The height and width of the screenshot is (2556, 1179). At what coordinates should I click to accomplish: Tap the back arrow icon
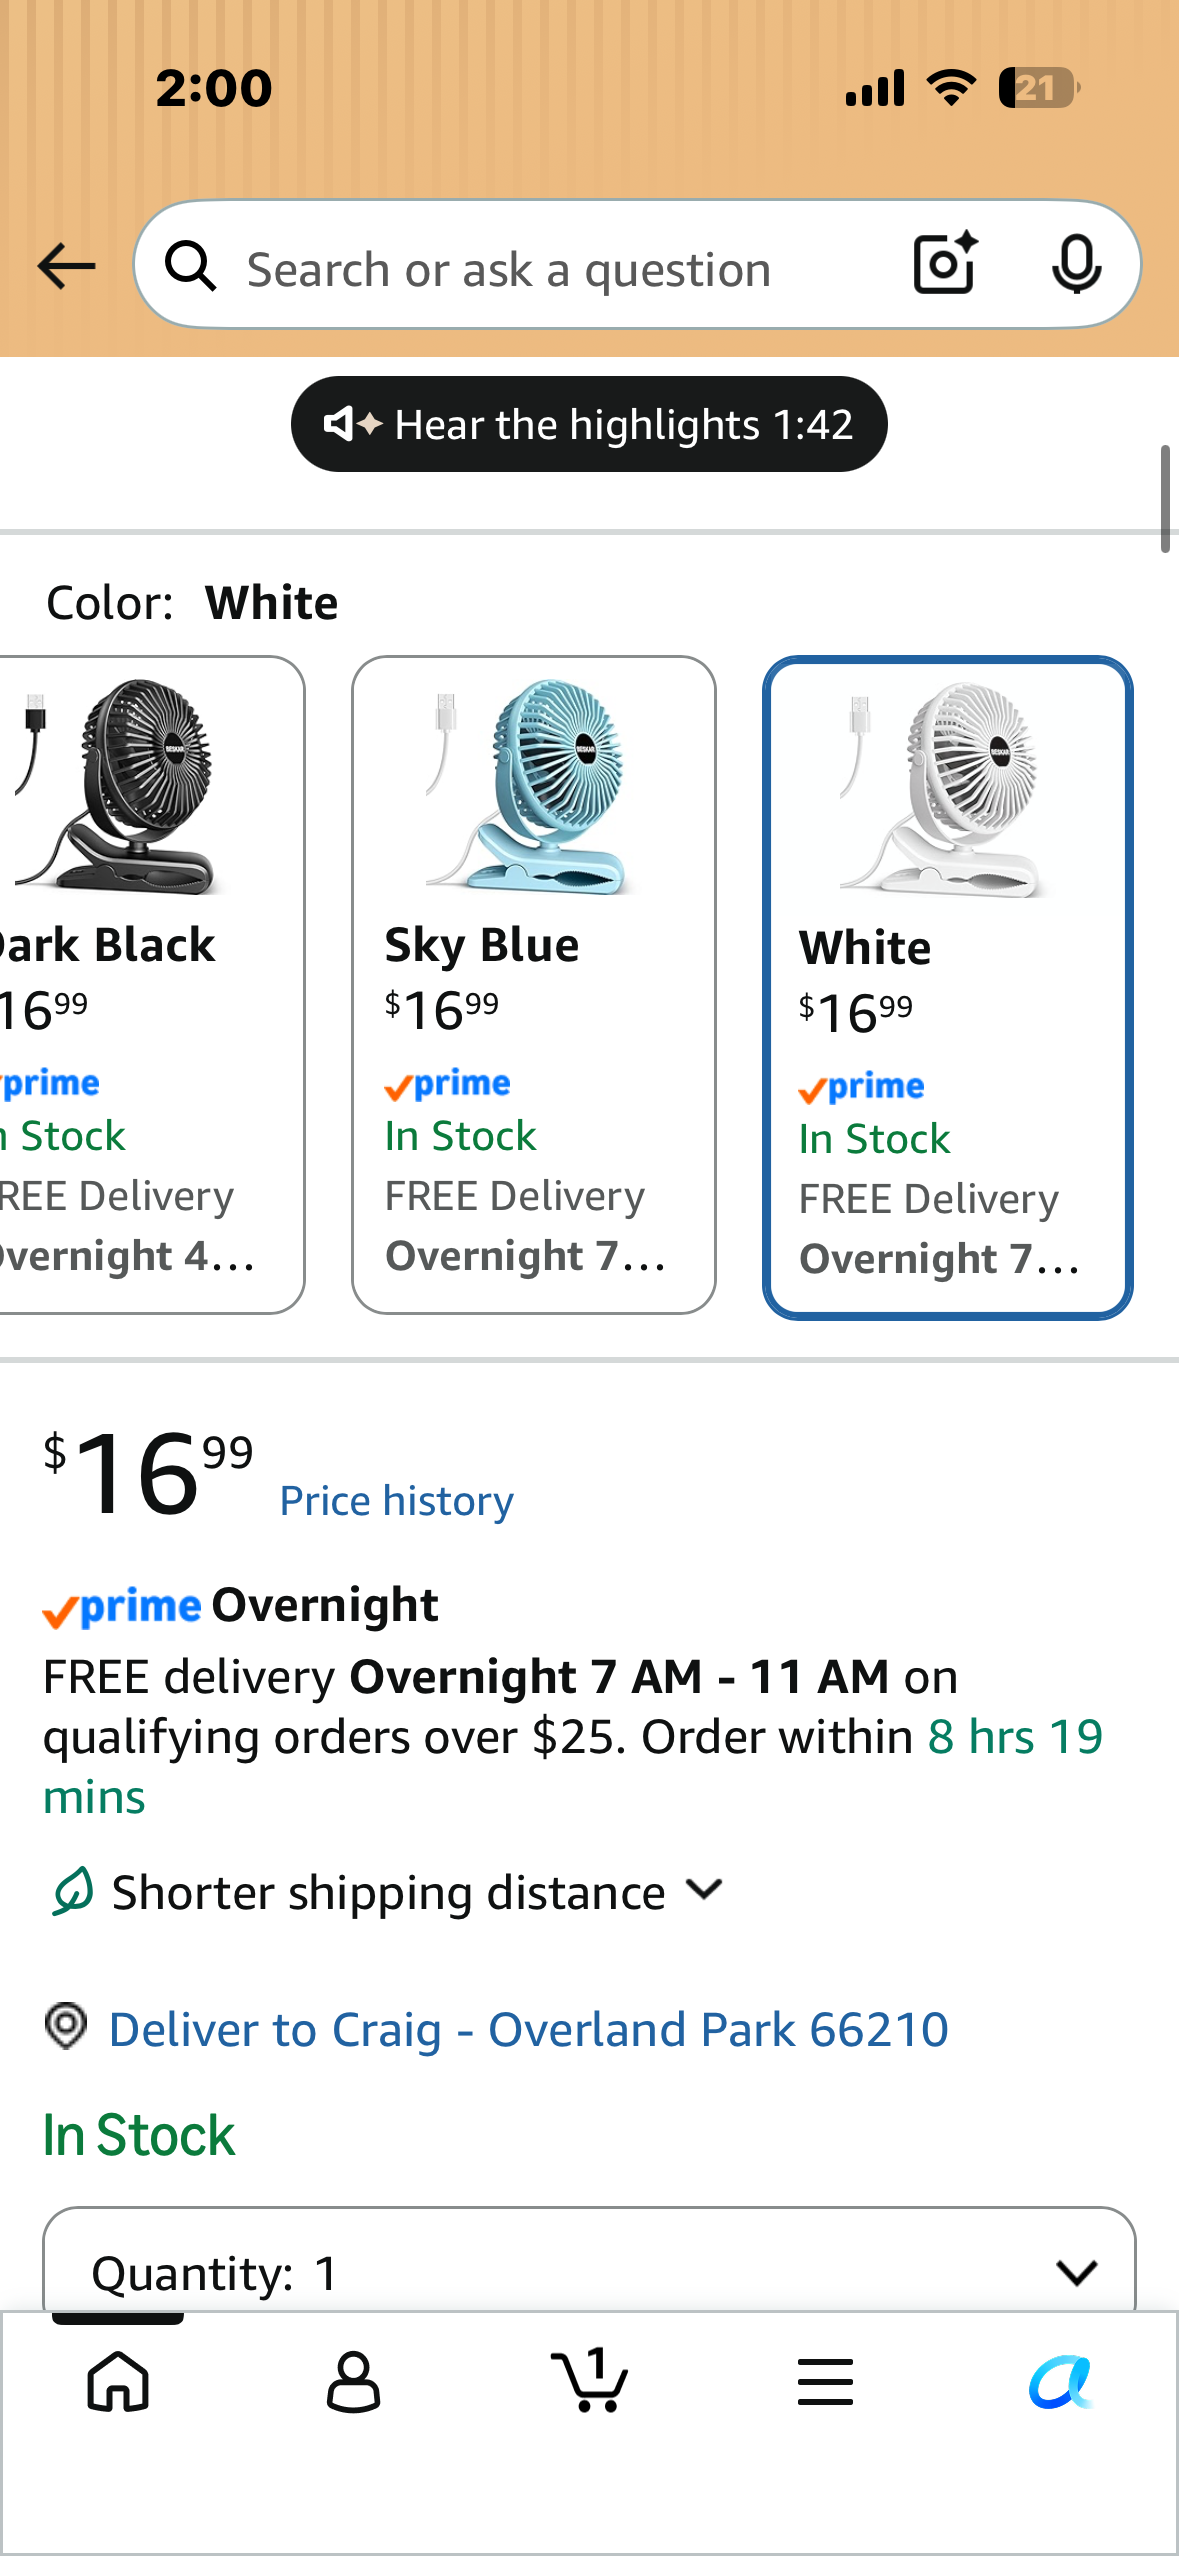(66, 266)
